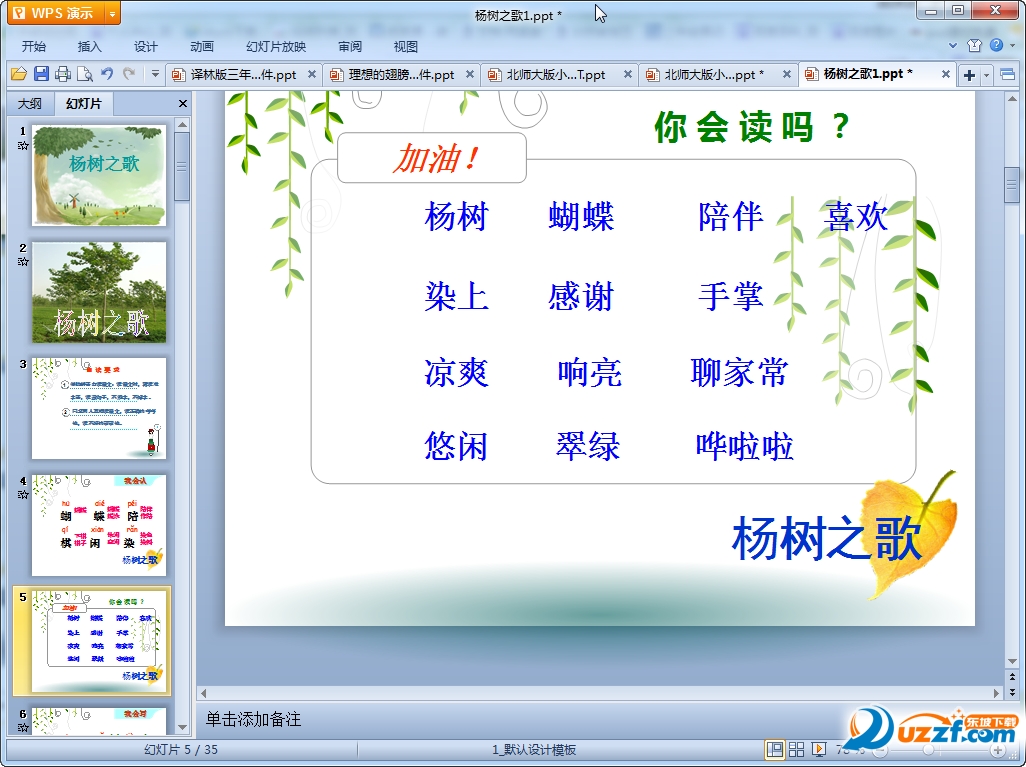Click the 你会读吗？ title on the slide
Viewport: 1026px width, 767px height.
pos(752,126)
